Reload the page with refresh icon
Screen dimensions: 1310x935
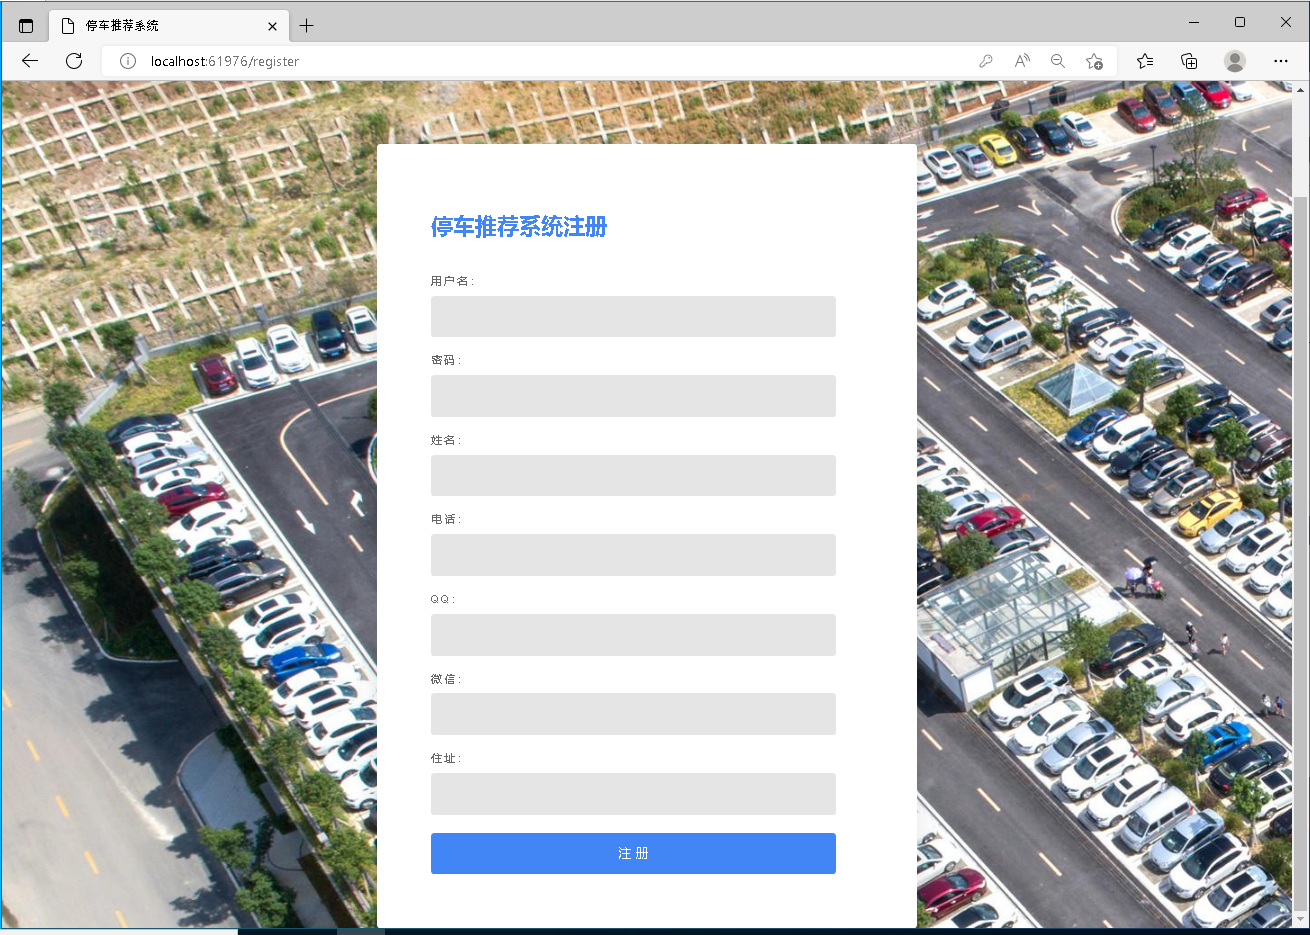coord(74,61)
